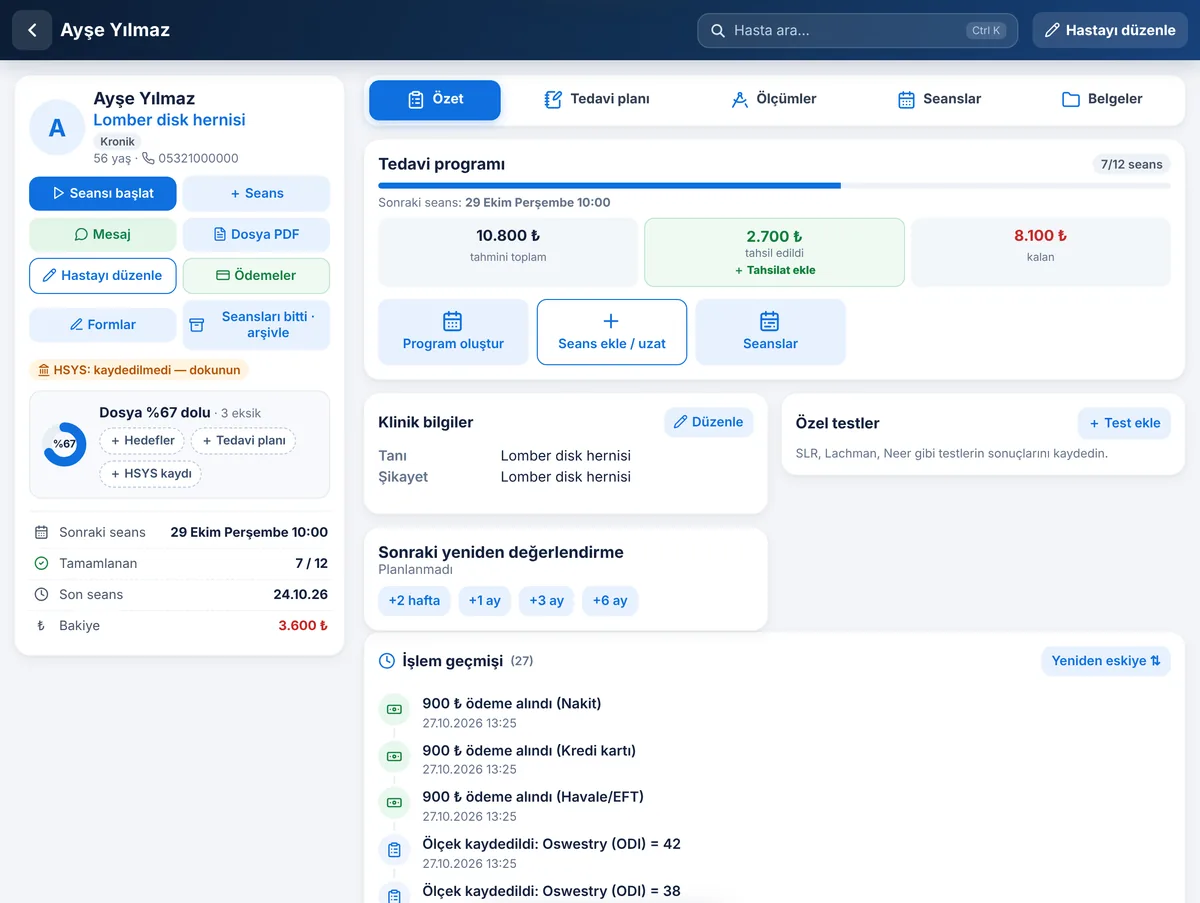Start session with Seansı başlat button
This screenshot has height=903, width=1200.
103,193
